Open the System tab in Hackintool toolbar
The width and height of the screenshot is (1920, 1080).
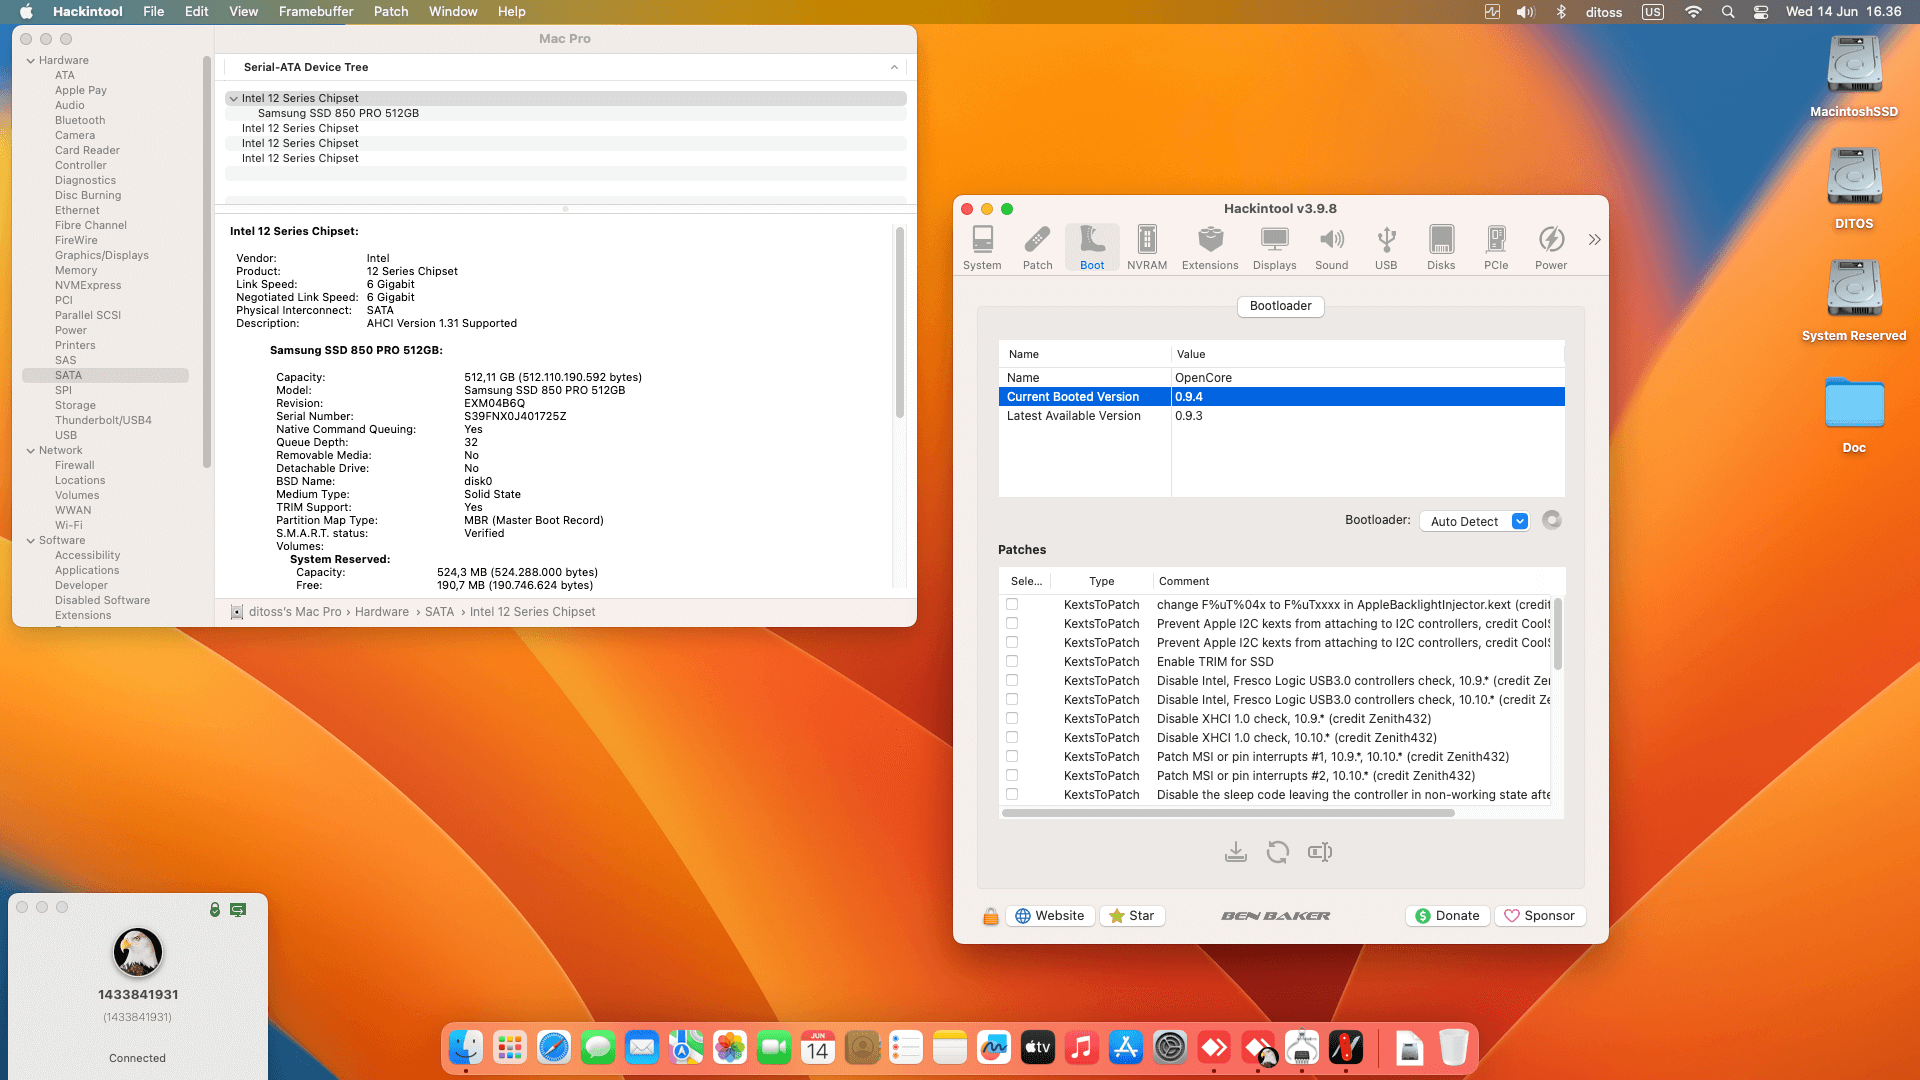click(x=982, y=247)
